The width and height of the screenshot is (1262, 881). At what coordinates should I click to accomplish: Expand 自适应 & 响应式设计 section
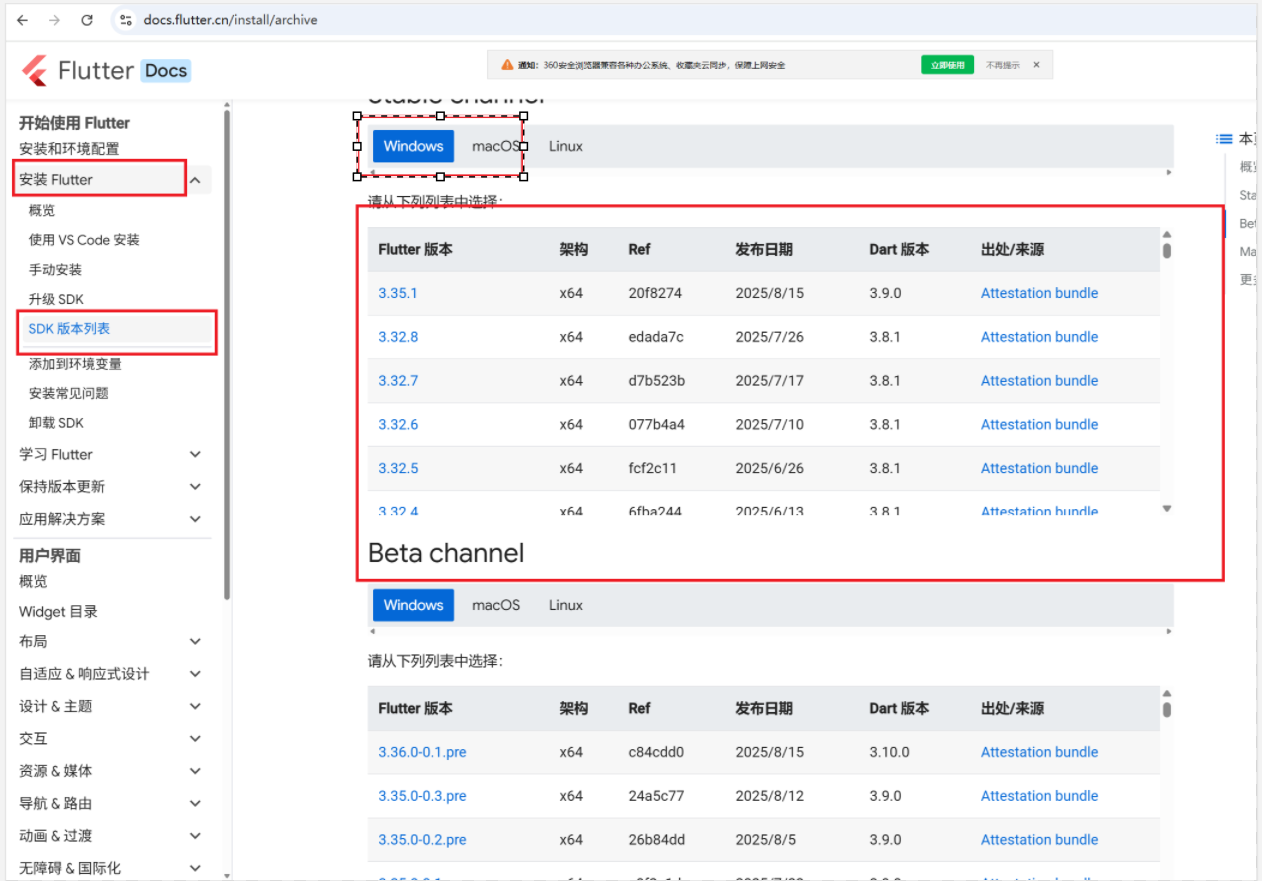(x=195, y=674)
